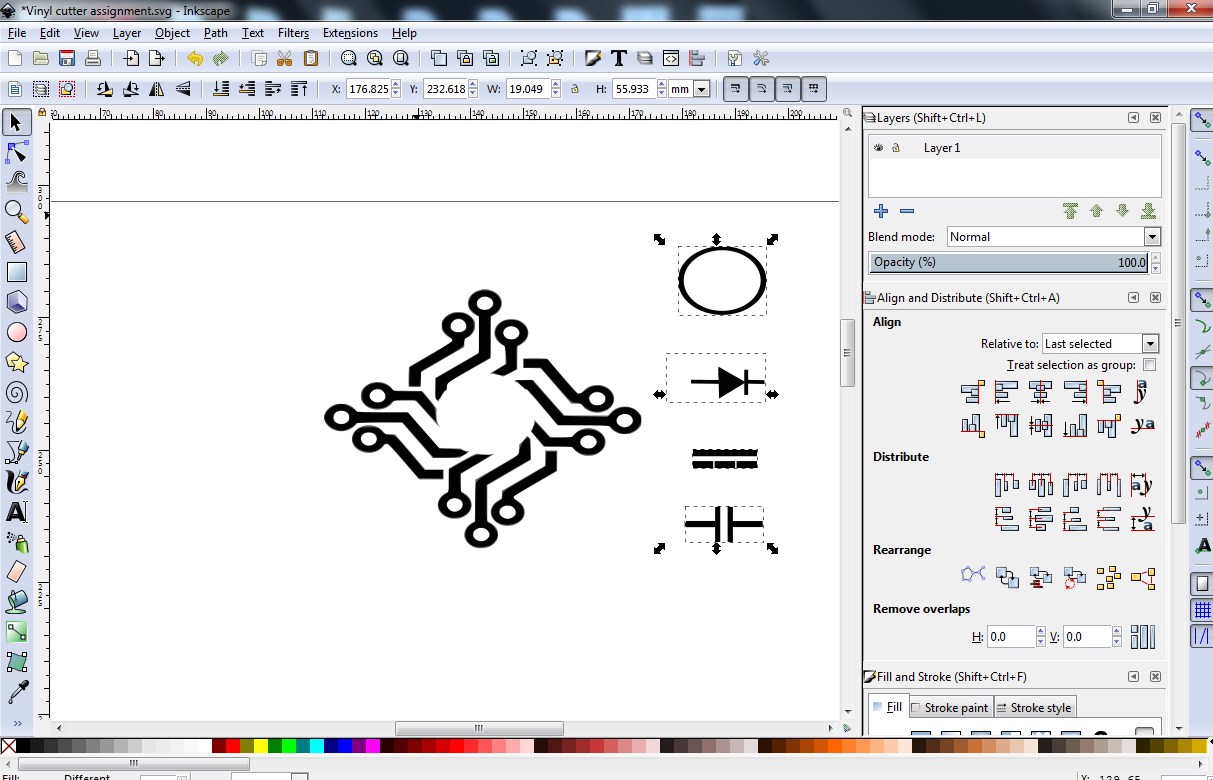Pick yellow swatch in palette
Screen dimensions: 1213x780
click(x=260, y=746)
